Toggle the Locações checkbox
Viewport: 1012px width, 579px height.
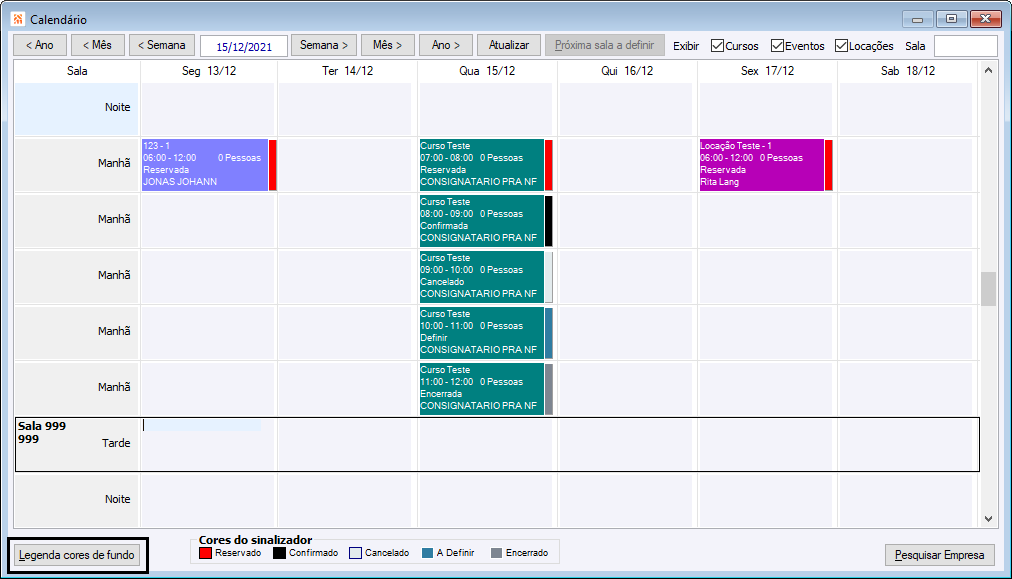pyautogui.click(x=841, y=46)
